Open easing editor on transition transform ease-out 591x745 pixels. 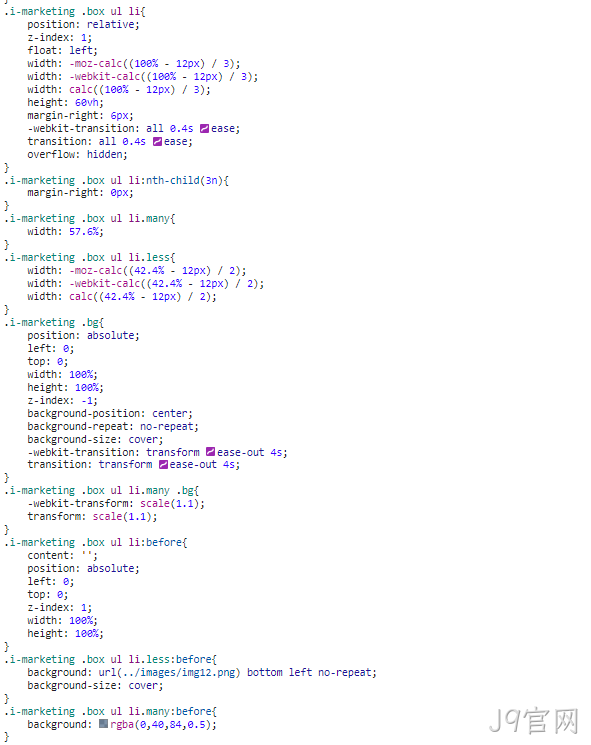[163, 465]
